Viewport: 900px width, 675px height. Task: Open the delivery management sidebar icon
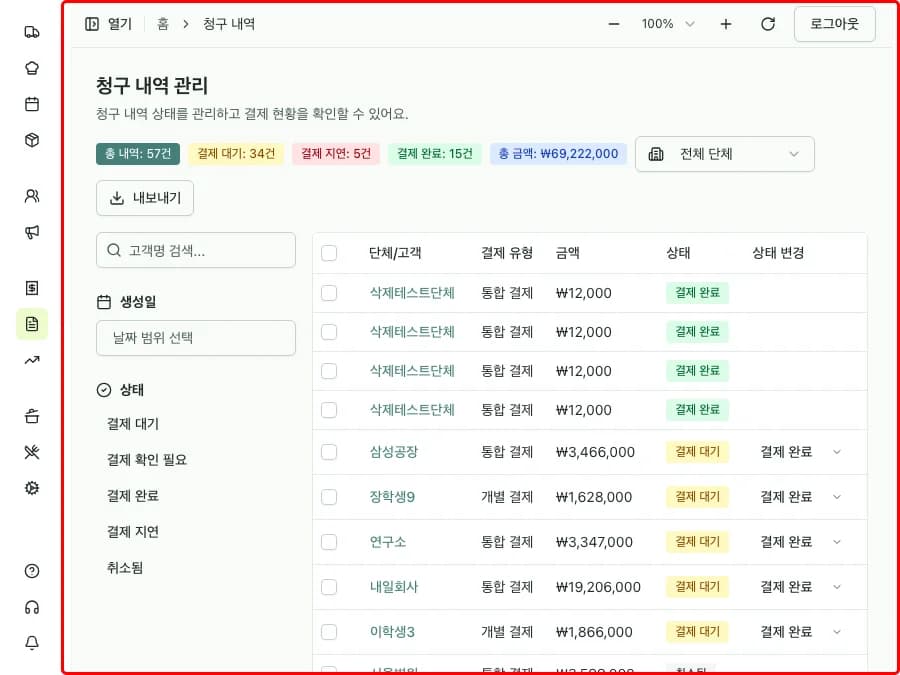pyautogui.click(x=31, y=31)
